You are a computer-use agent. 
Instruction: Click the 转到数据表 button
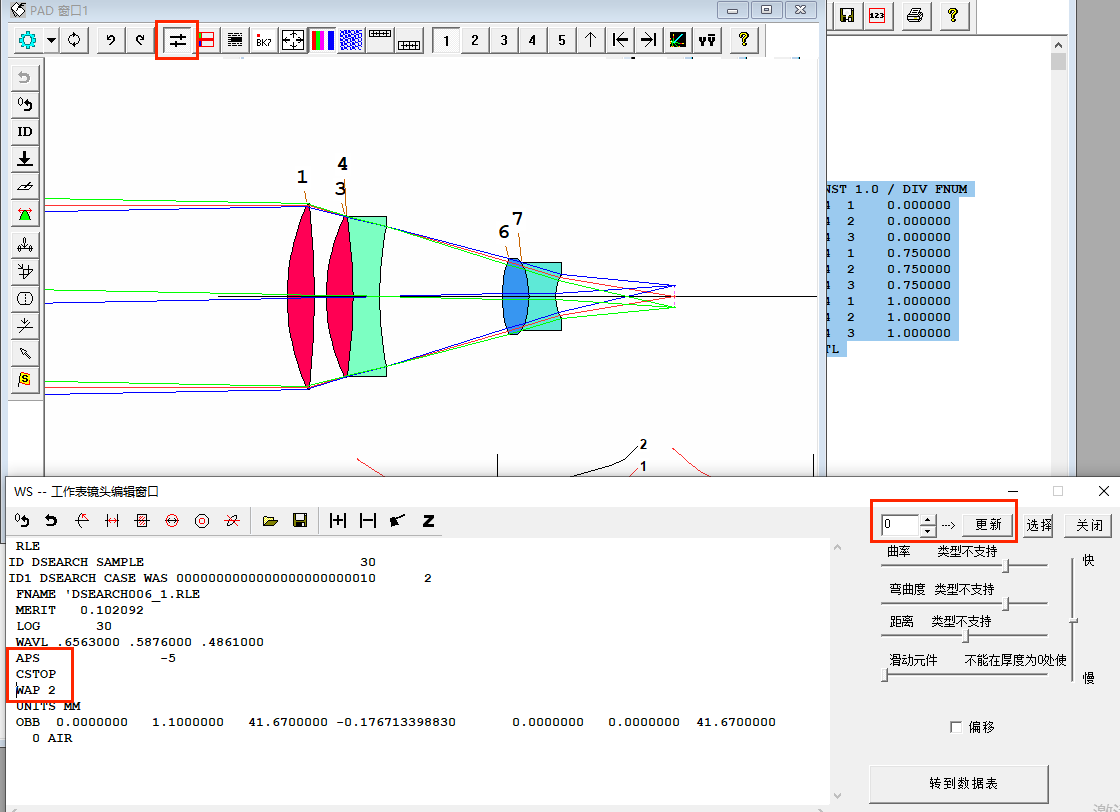click(x=959, y=783)
